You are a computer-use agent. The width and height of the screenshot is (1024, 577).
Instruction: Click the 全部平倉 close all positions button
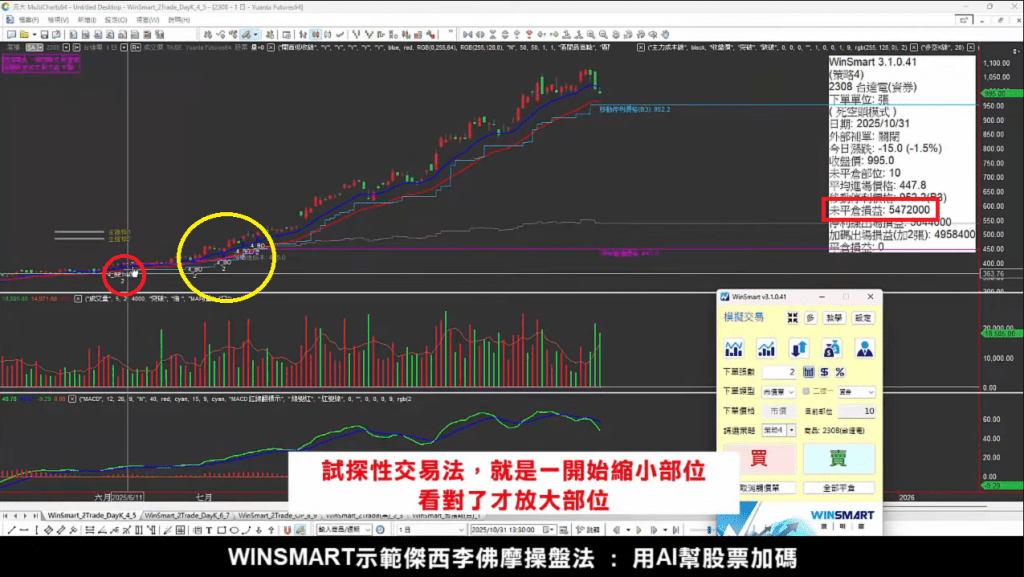[838, 489]
